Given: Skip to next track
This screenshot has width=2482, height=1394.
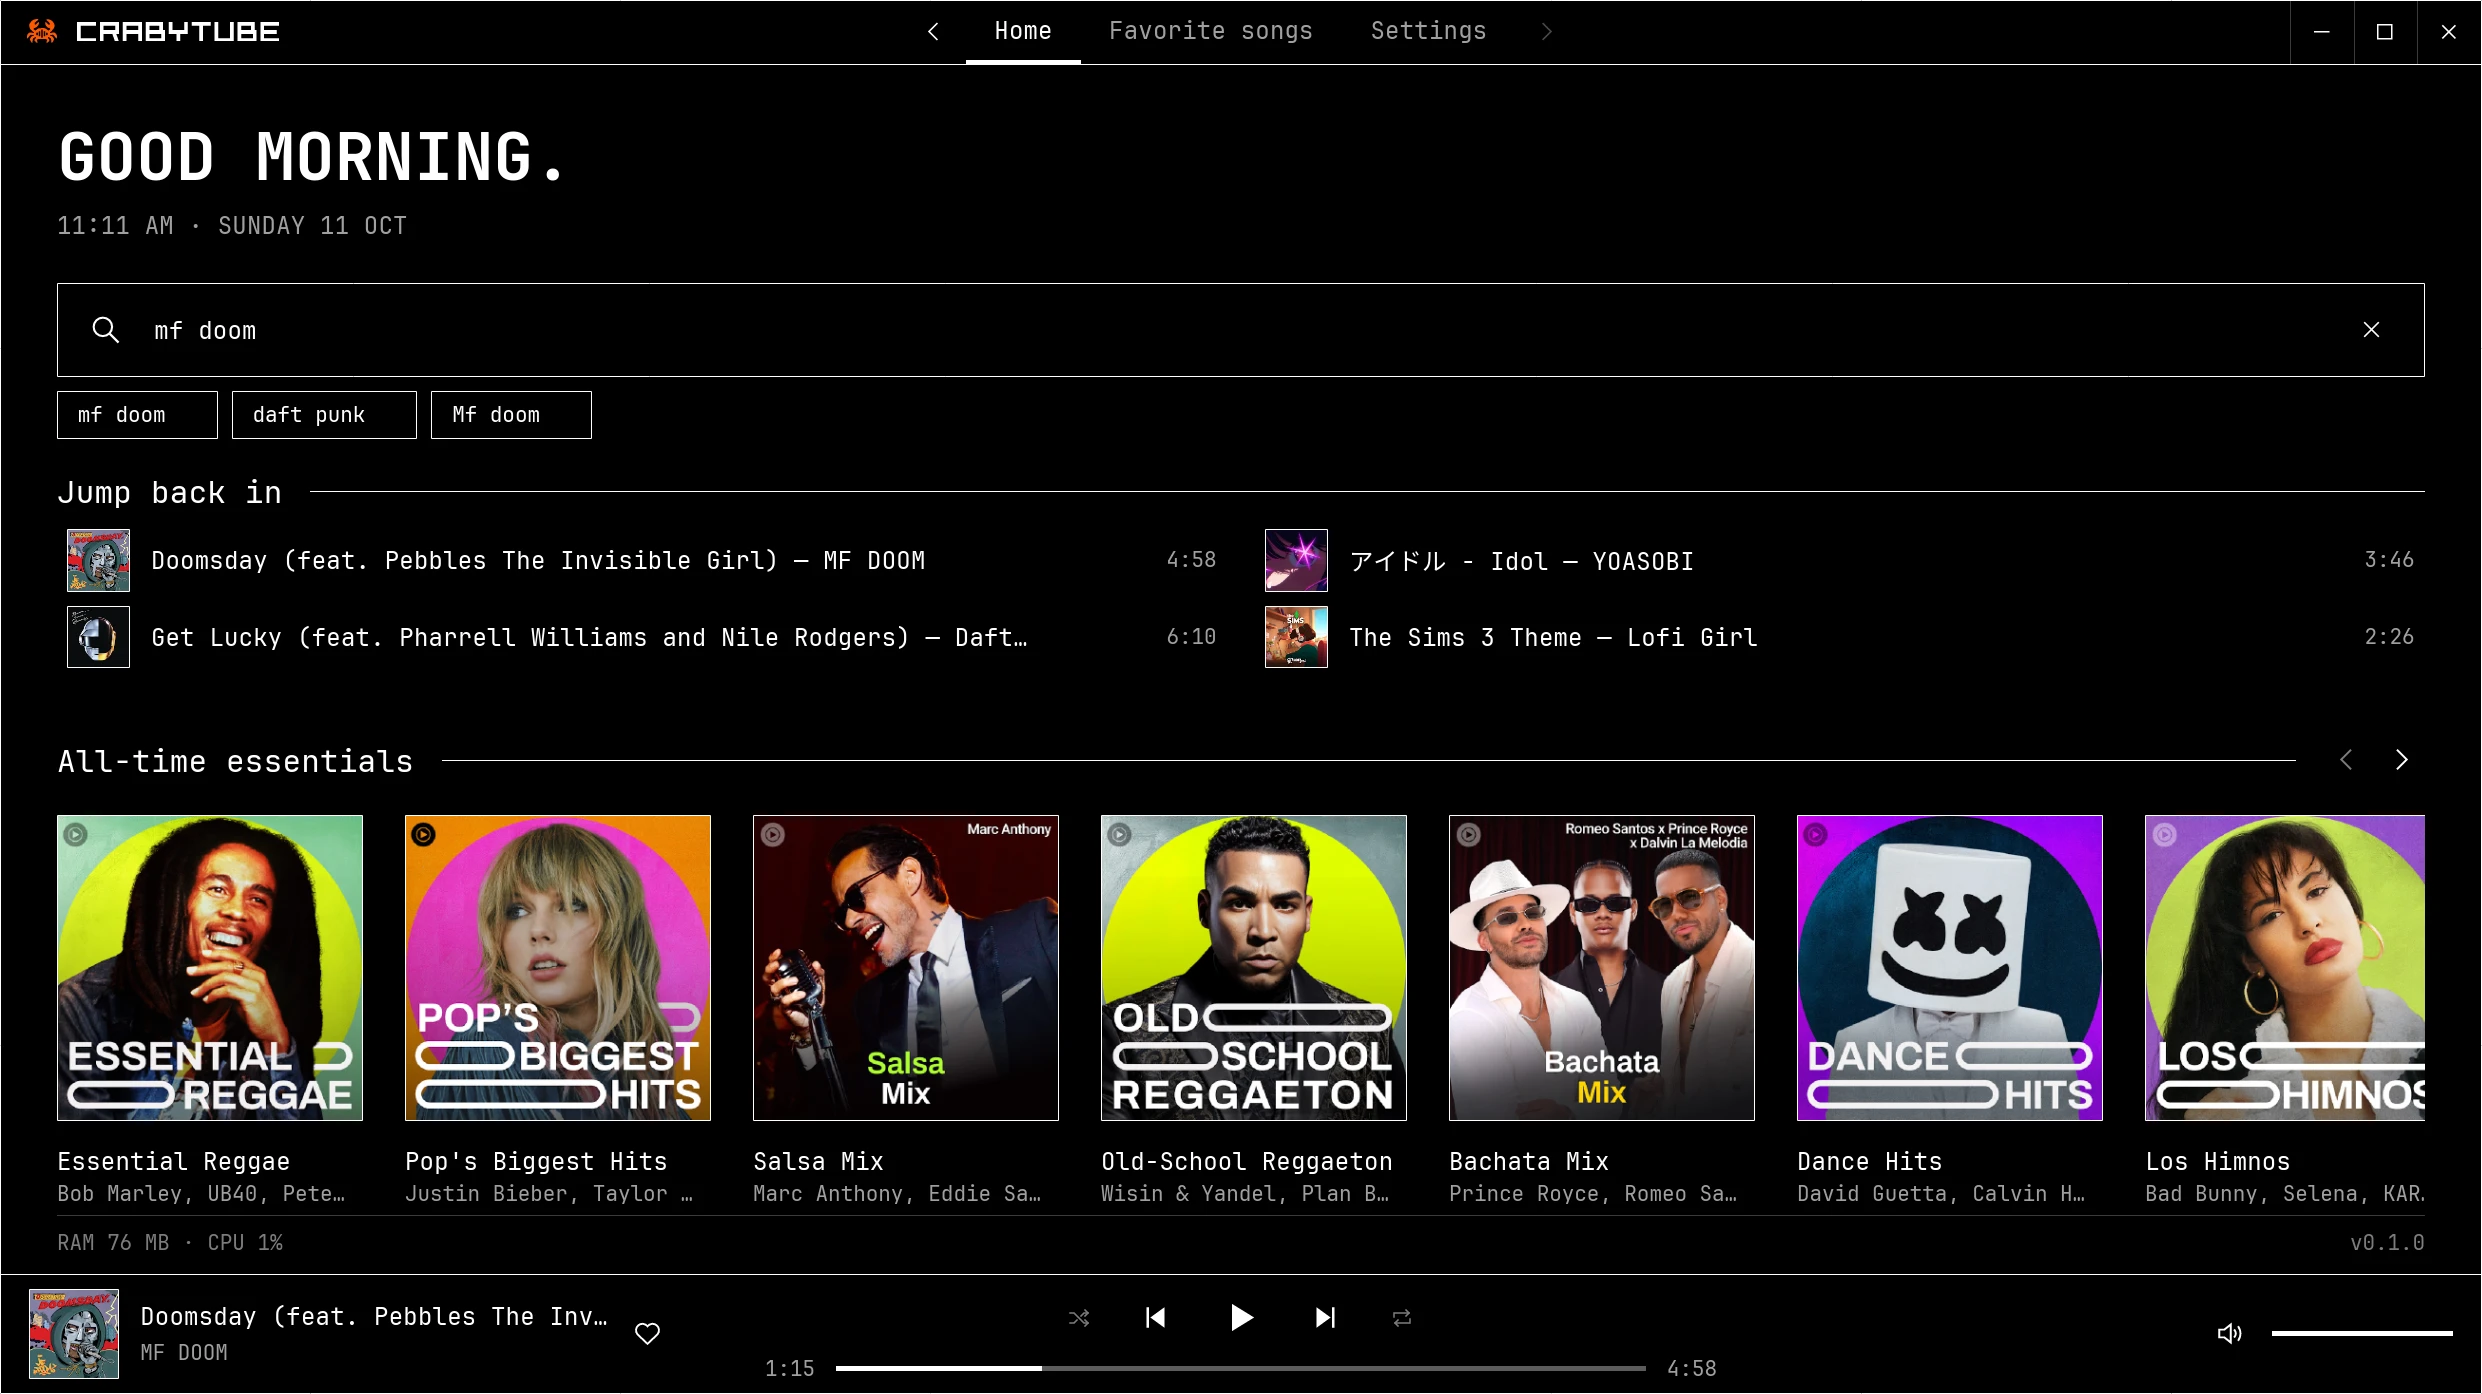Looking at the screenshot, I should pos(1325,1318).
